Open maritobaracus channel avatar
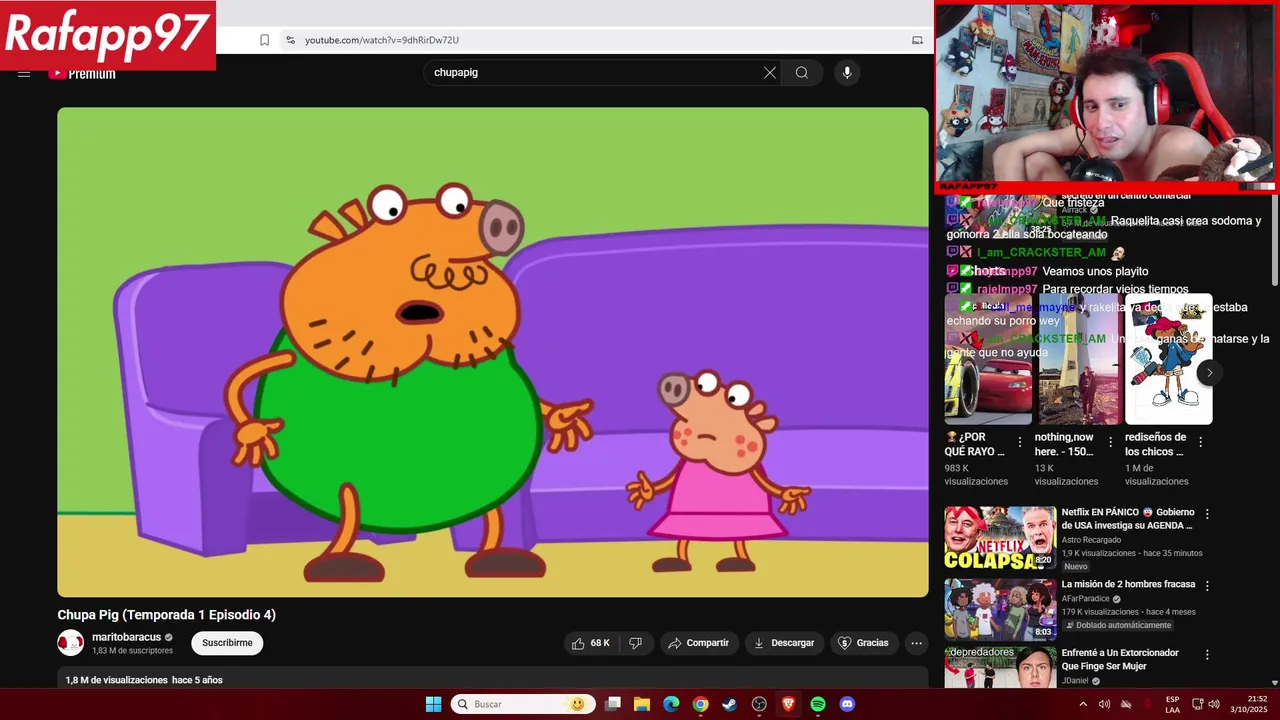Screen dimensions: 1280x720 pos(70,643)
